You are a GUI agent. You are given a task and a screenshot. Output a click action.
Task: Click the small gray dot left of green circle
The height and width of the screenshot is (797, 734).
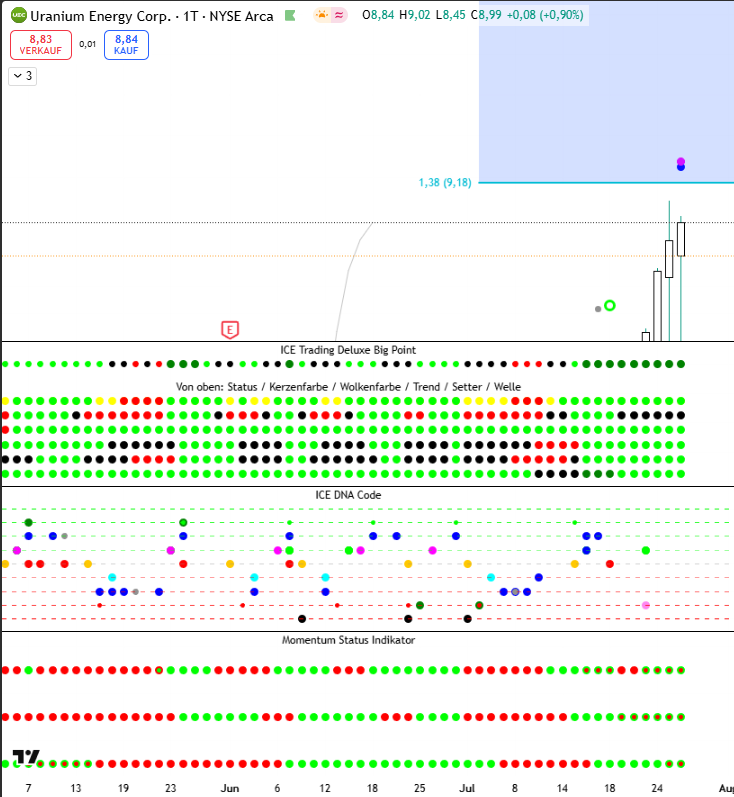598,309
